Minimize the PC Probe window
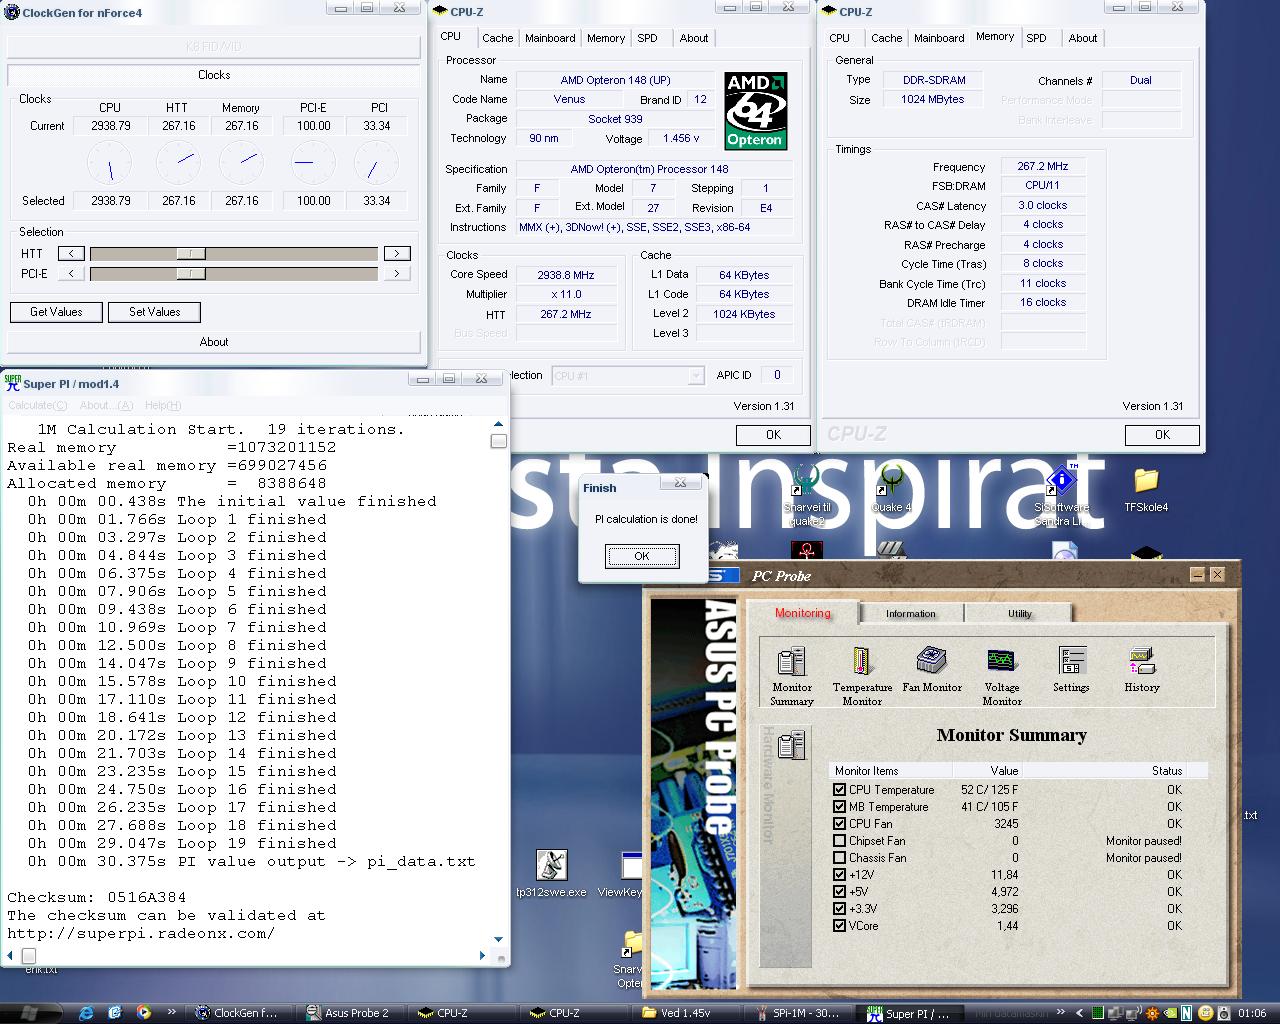This screenshot has width=1280, height=1024. 1197,574
